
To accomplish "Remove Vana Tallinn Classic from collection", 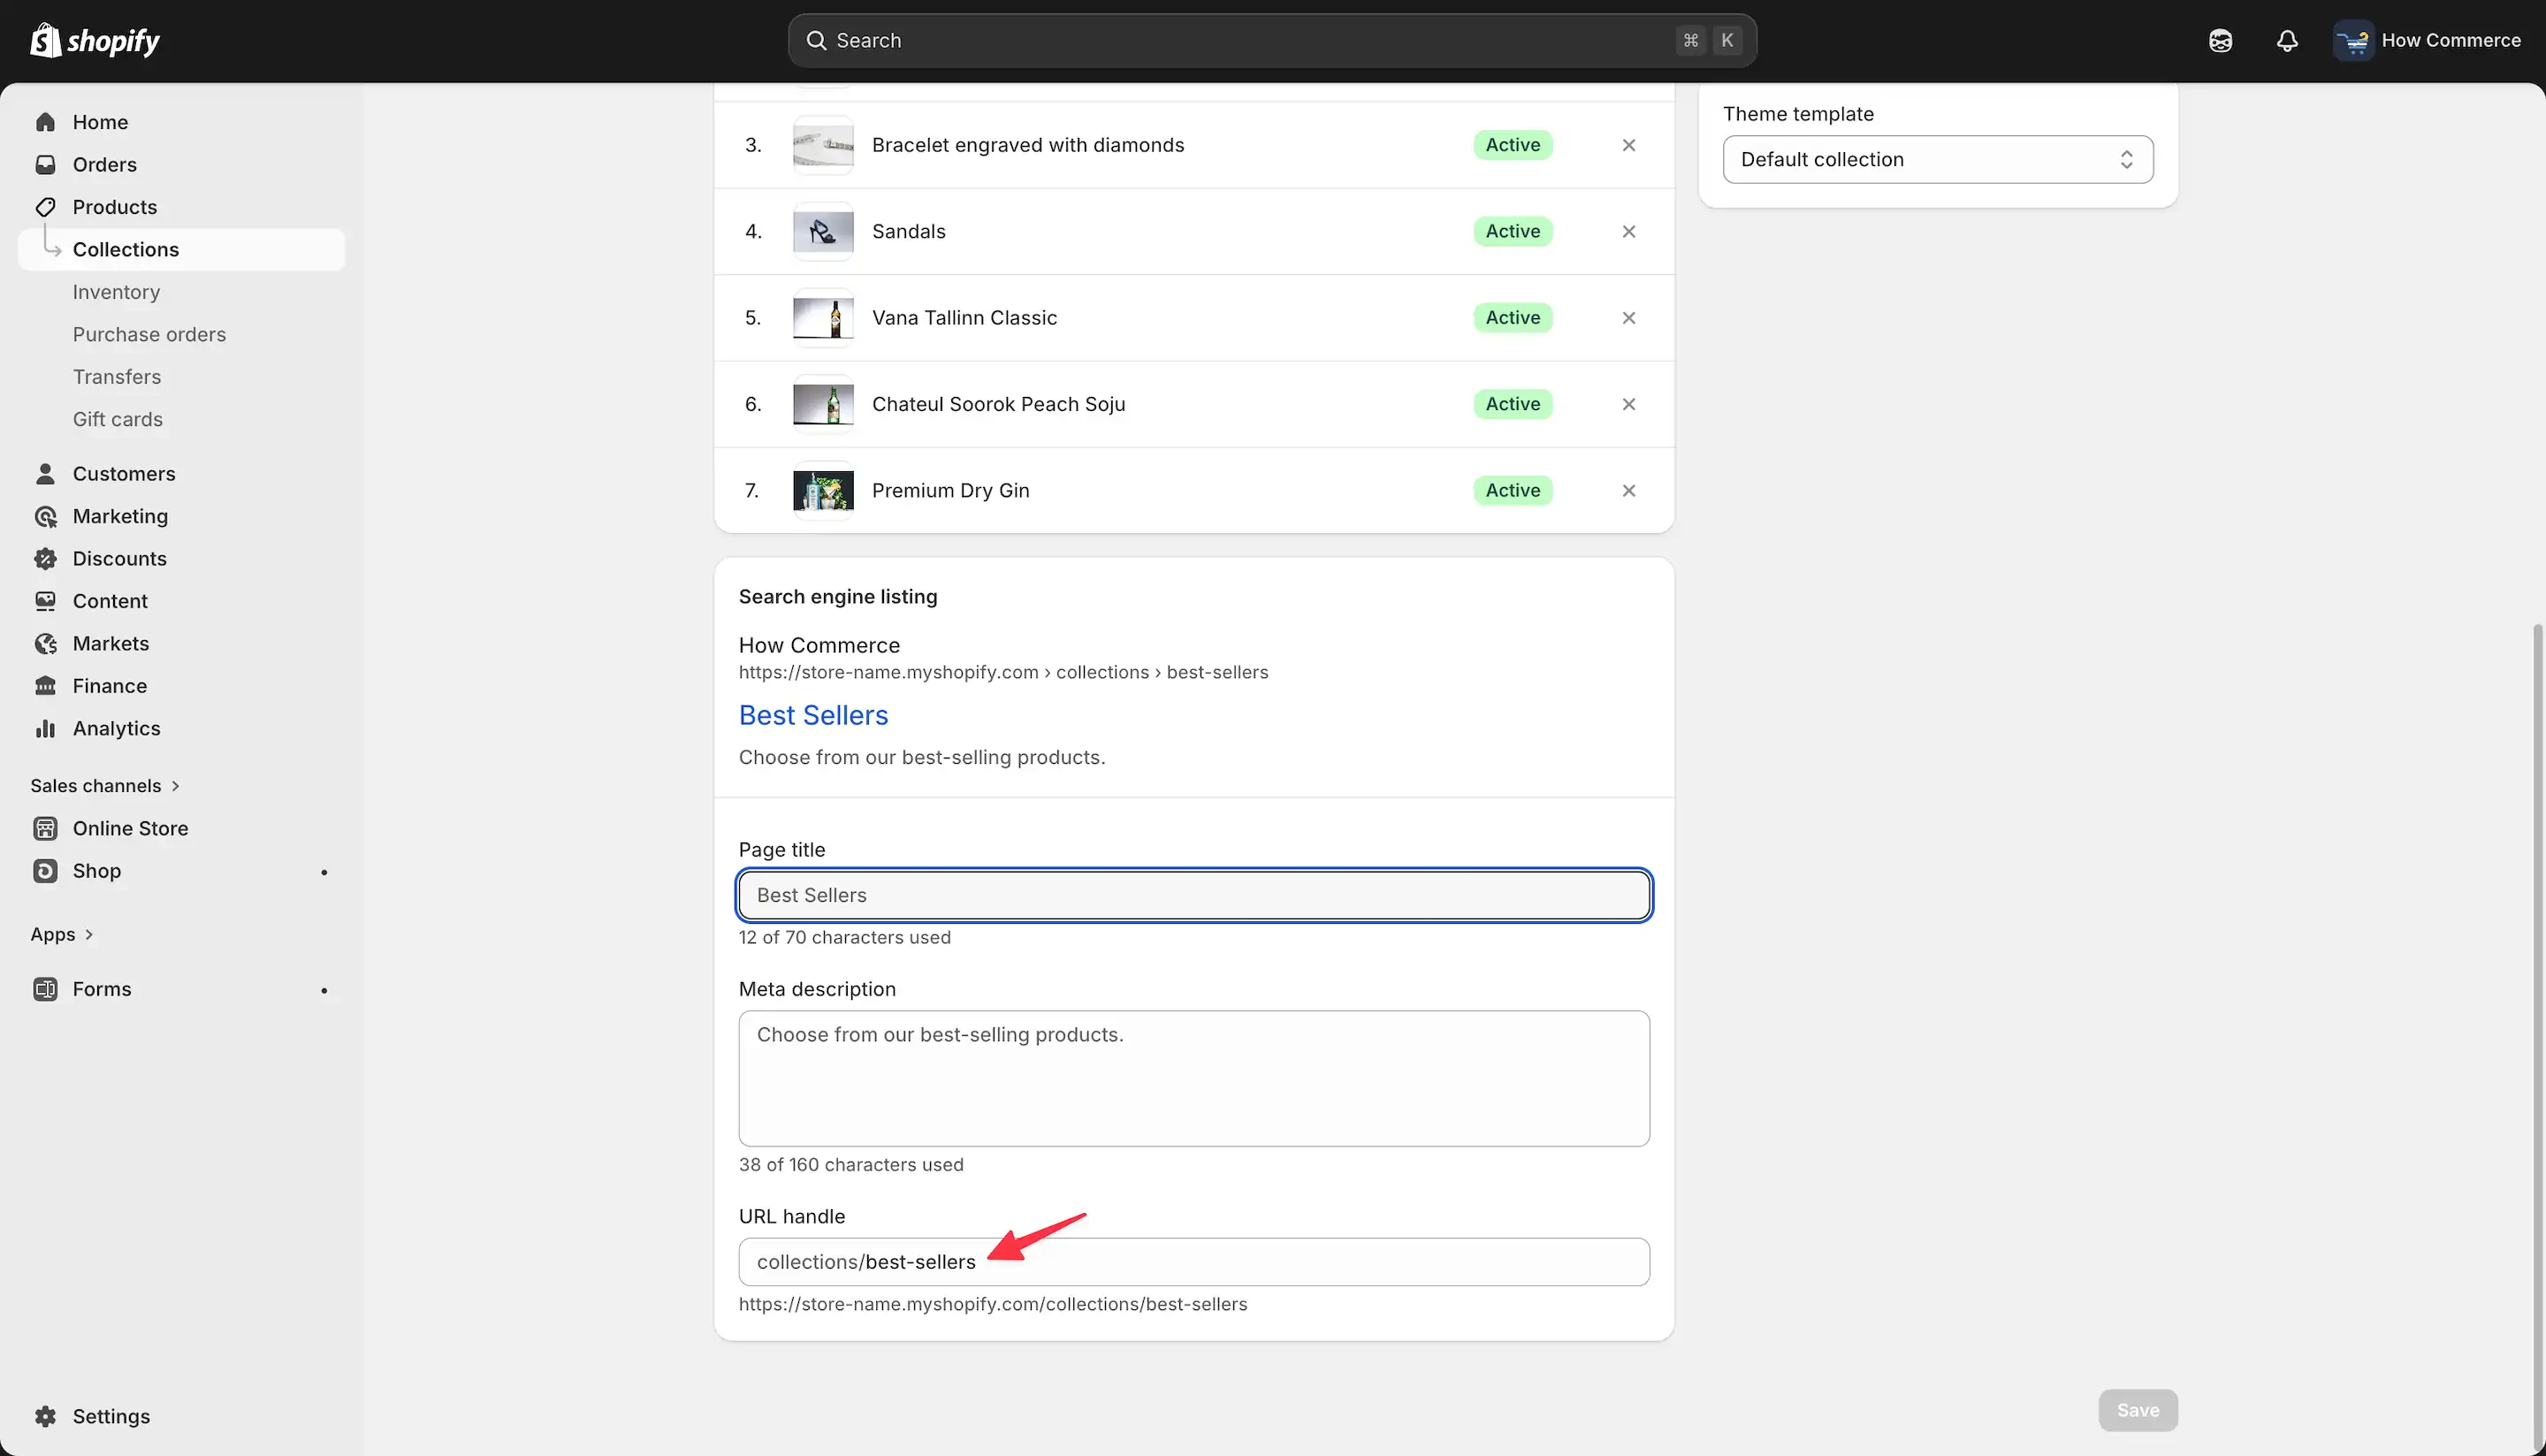I will (x=1628, y=318).
